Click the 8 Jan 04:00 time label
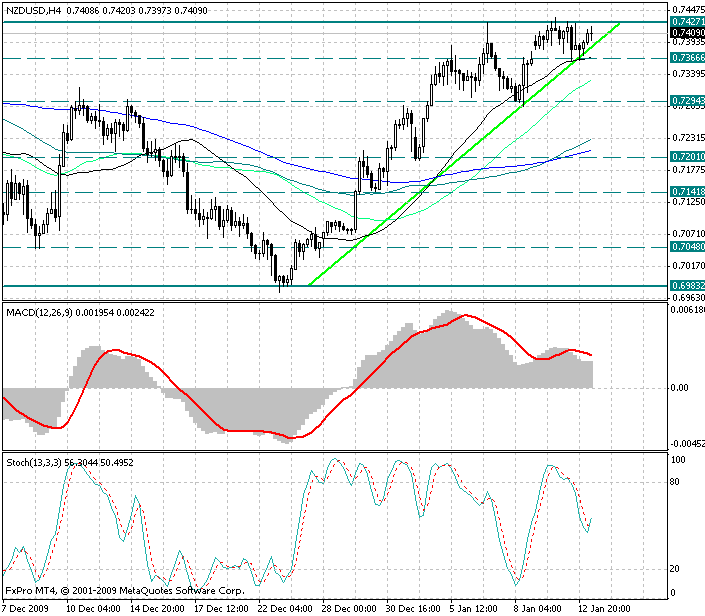 538,609
